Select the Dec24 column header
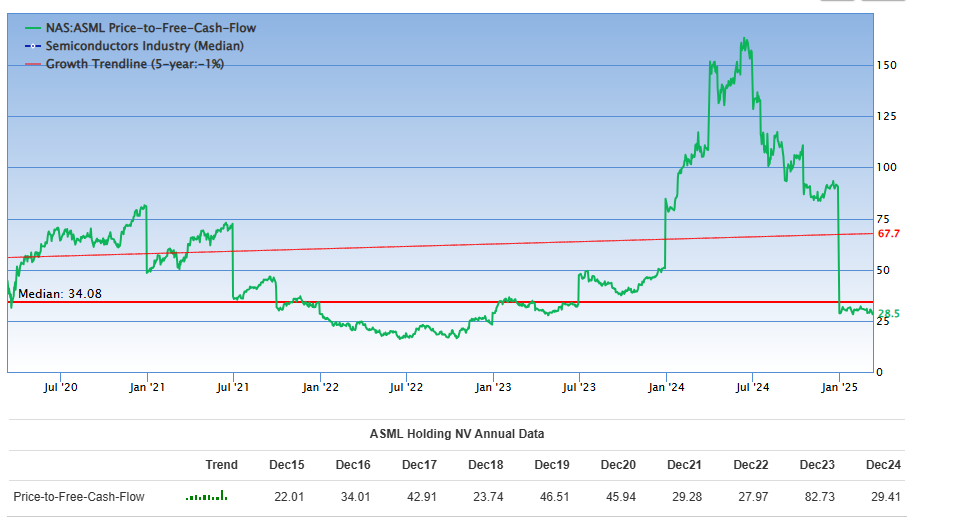The width and height of the screenshot is (956, 530). click(x=883, y=465)
